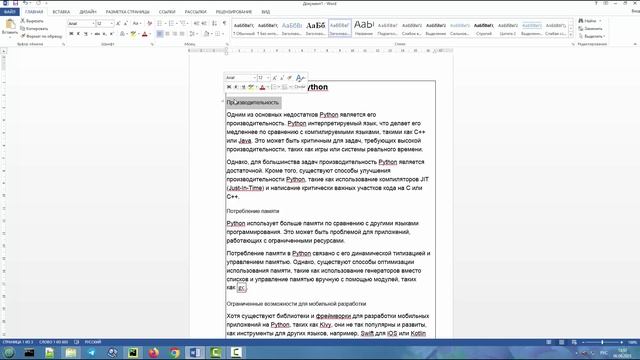640x360 pixels.
Task: Open the Выделить (Select) dropdown
Action: (591, 36)
